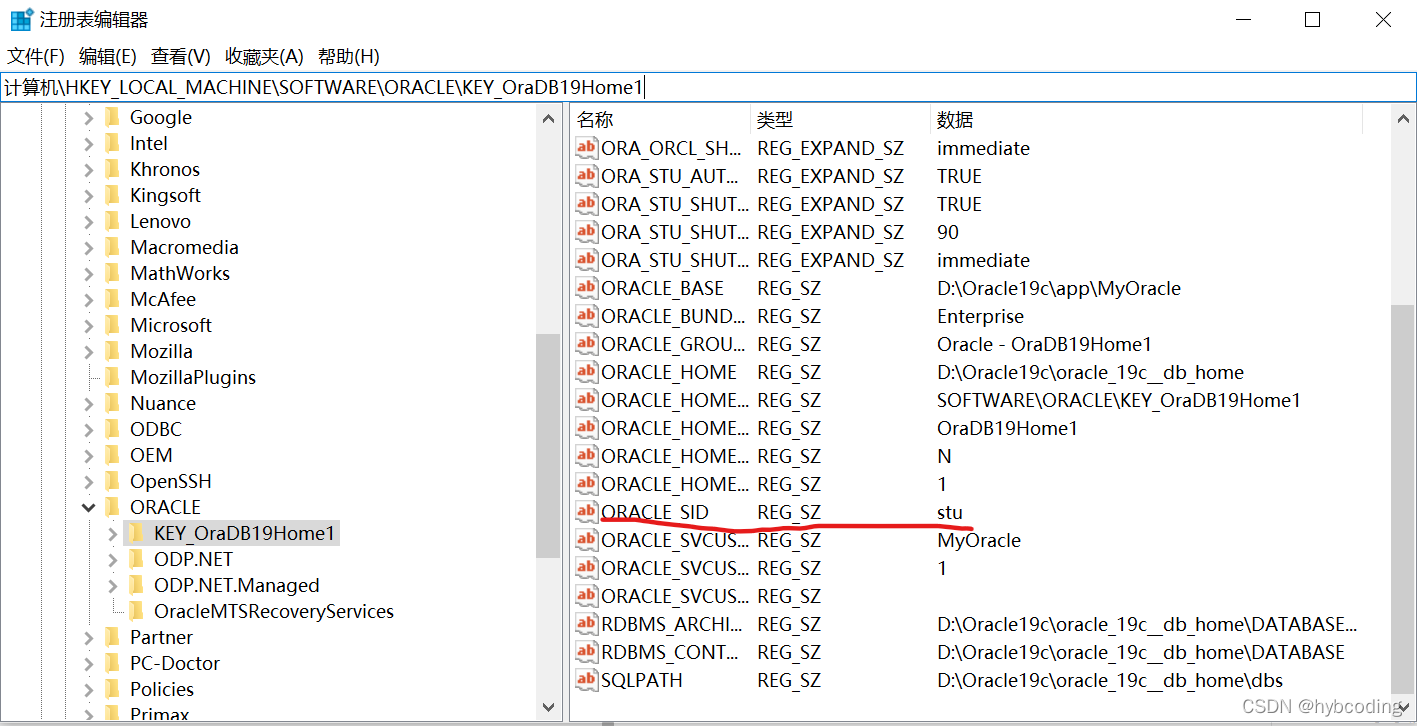
Task: Select the PC-Doctor folder icon
Action: pos(113,663)
